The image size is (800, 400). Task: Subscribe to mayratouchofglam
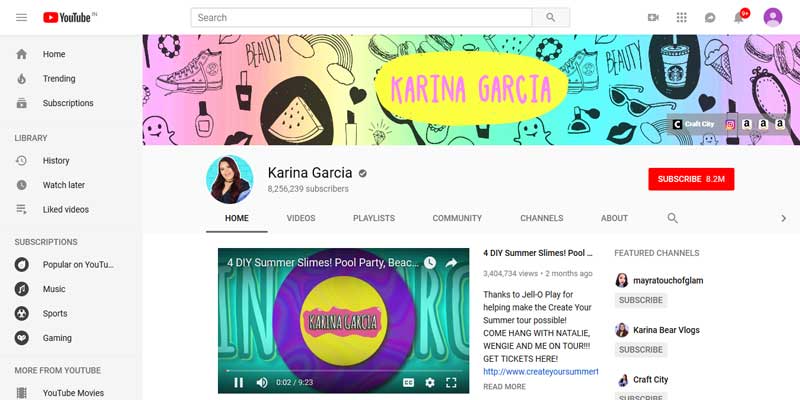[641, 300]
